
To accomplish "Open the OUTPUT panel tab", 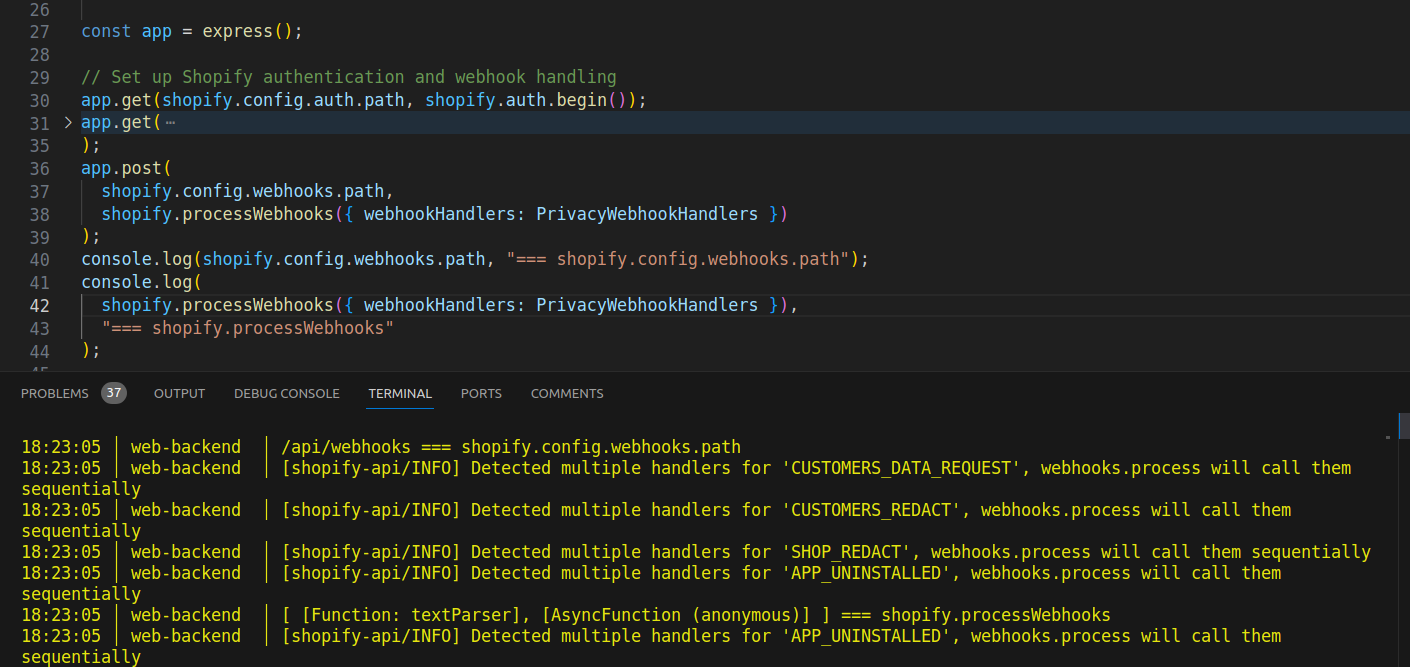I will pos(179,393).
